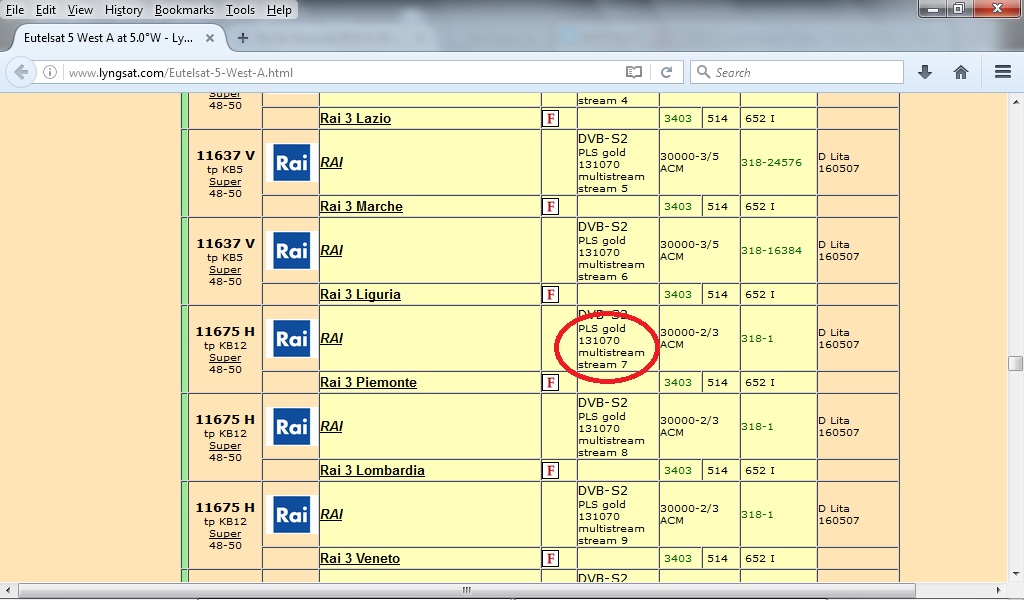The width and height of the screenshot is (1024, 600).
Task: Click the Rai logo in the Rai 3 Veneto block
Action: [x=291, y=514]
